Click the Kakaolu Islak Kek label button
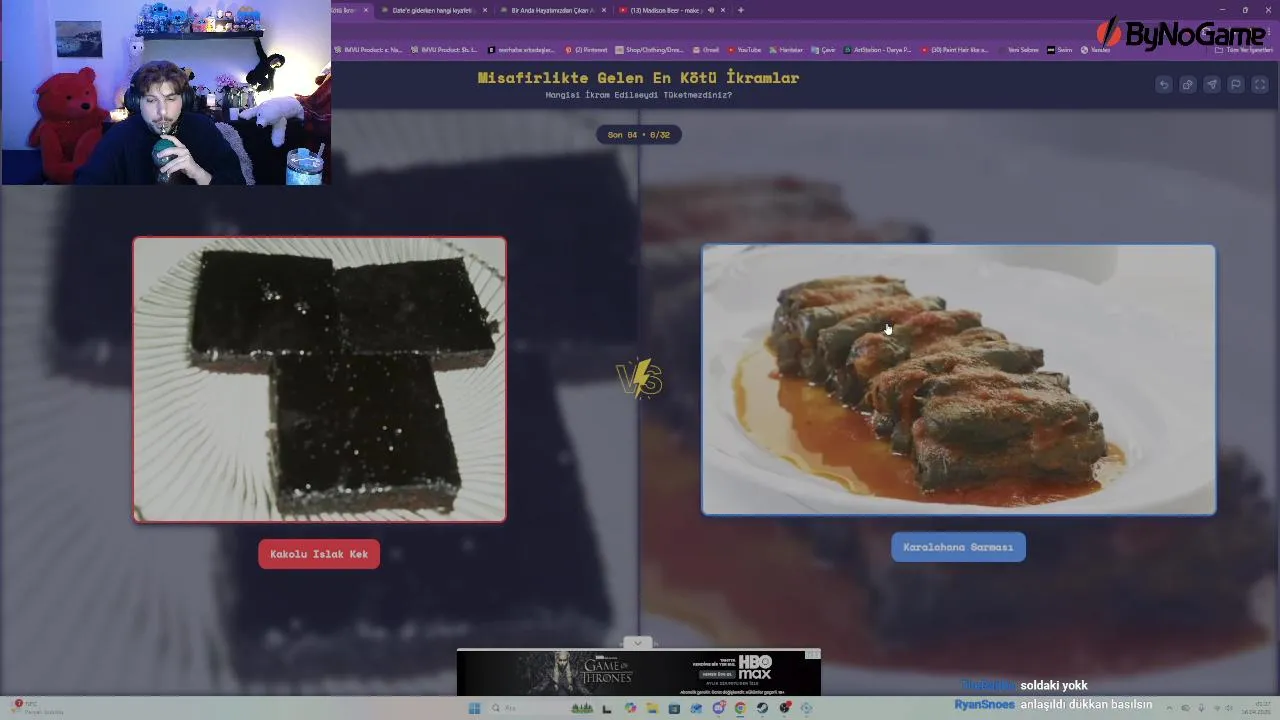The width and height of the screenshot is (1280, 720). point(319,554)
